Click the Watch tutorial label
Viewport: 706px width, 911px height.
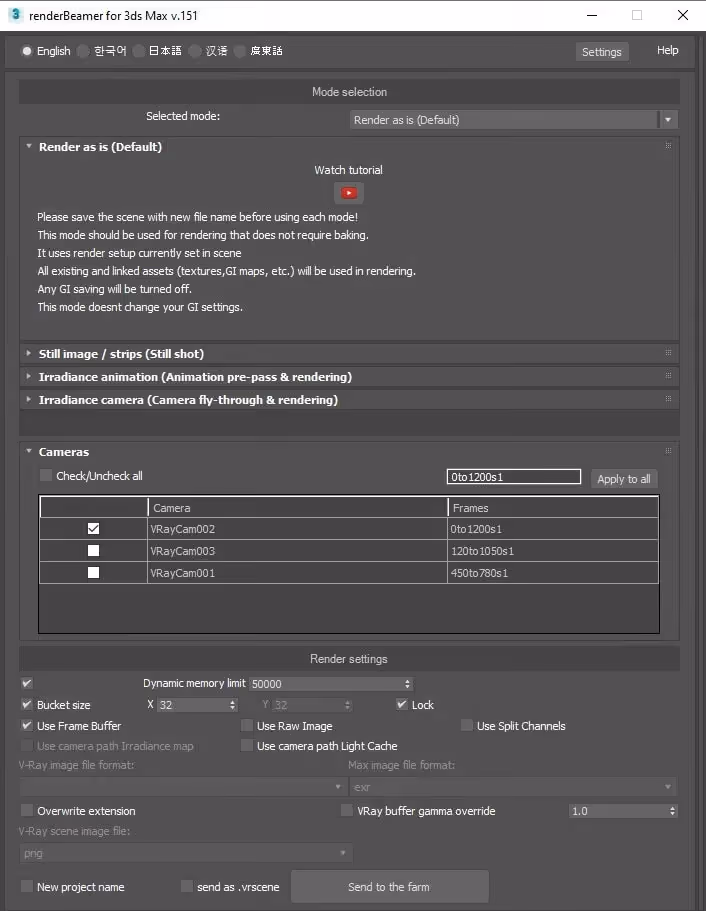click(x=349, y=170)
